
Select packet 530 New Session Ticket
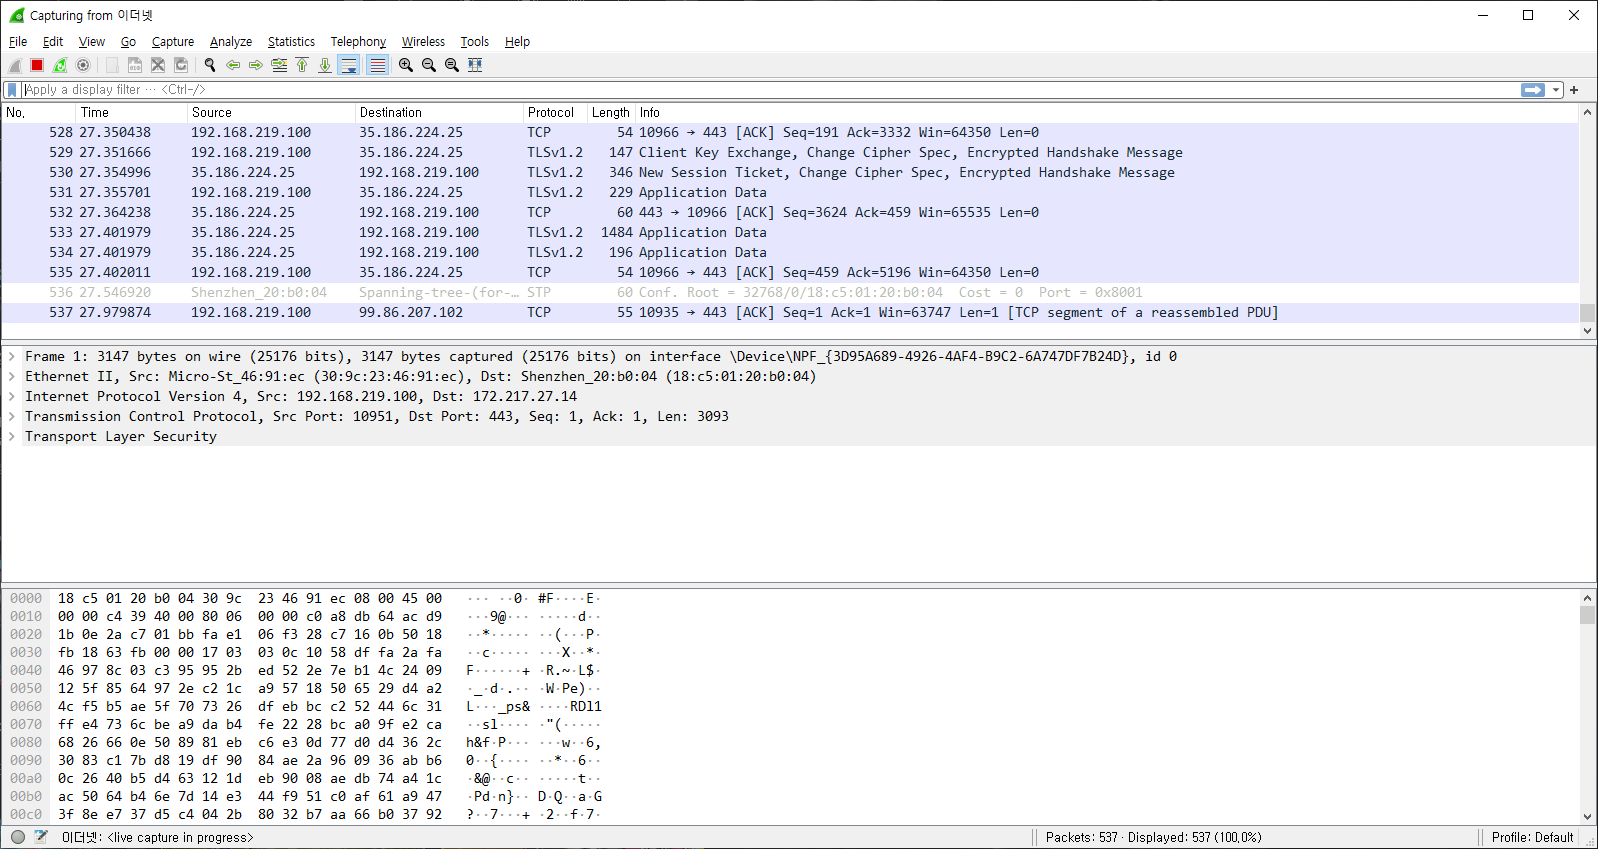tap(790, 173)
